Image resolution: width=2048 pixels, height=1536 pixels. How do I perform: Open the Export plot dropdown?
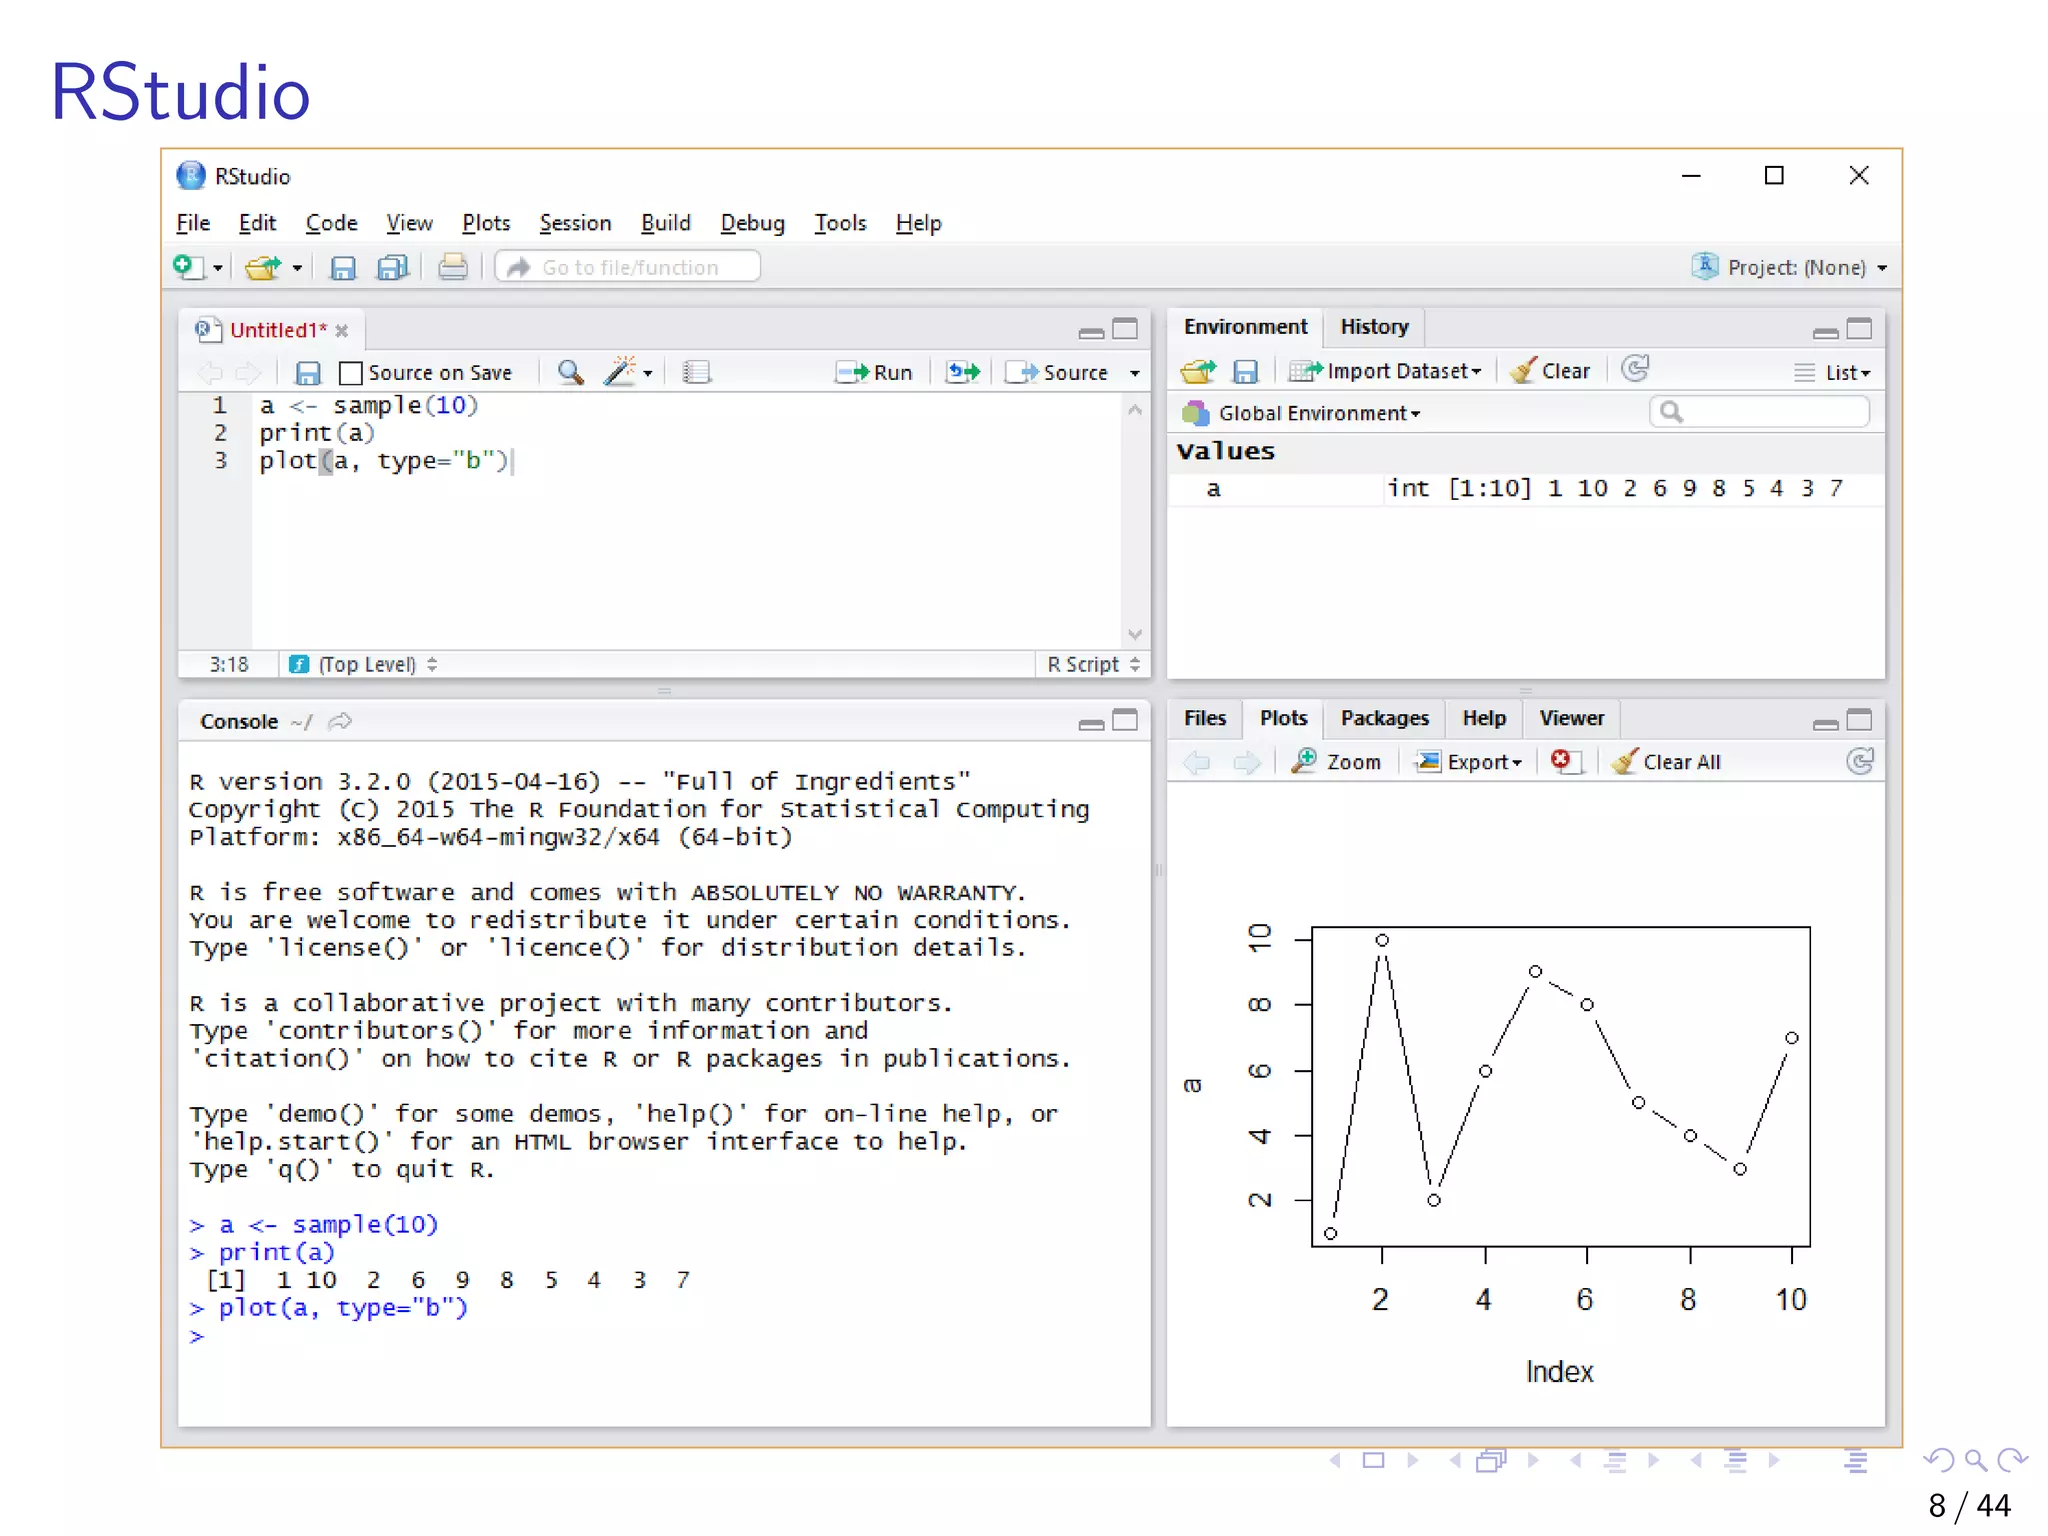point(1470,762)
